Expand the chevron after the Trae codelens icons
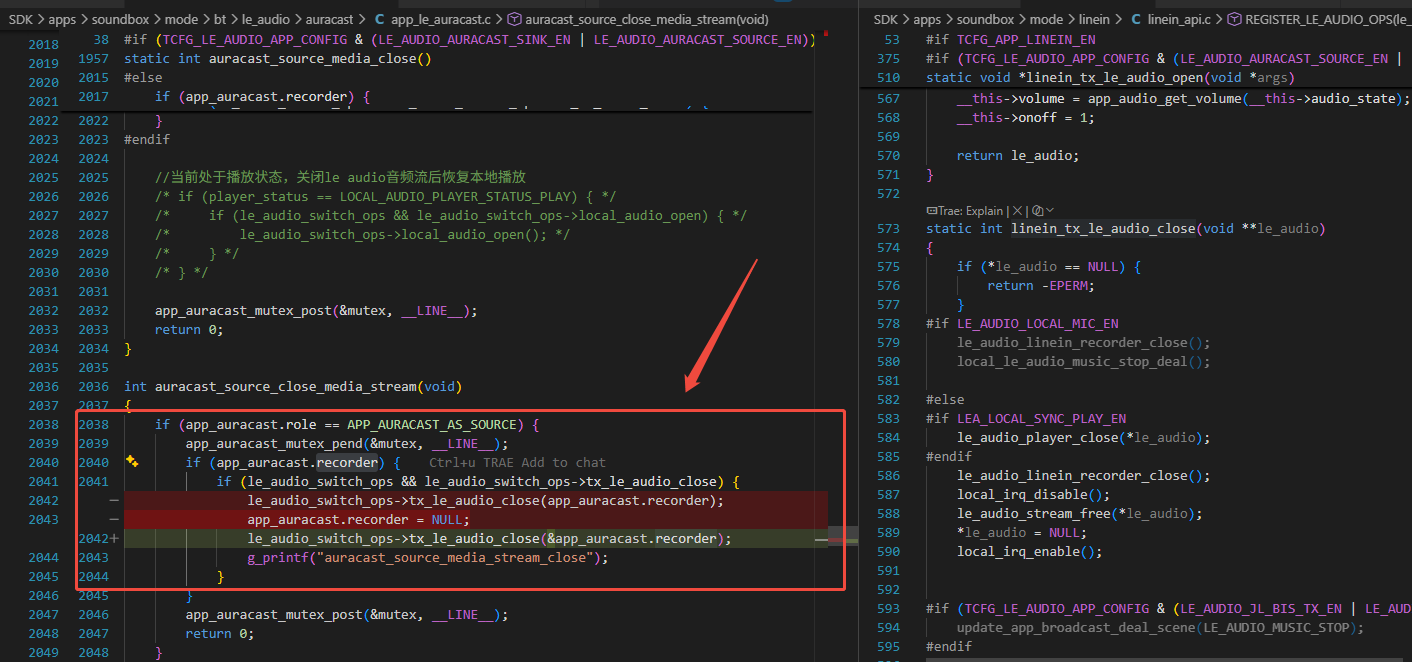 click(1049, 211)
